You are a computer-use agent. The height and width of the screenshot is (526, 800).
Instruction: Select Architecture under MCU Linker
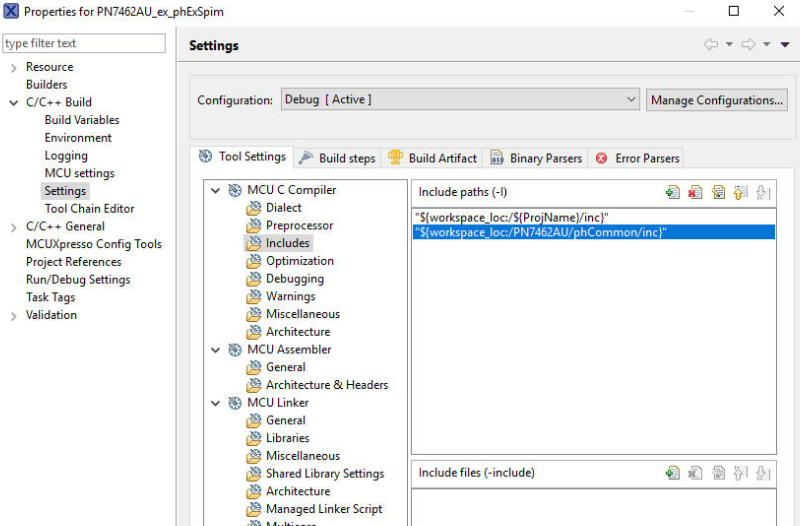click(x=298, y=491)
